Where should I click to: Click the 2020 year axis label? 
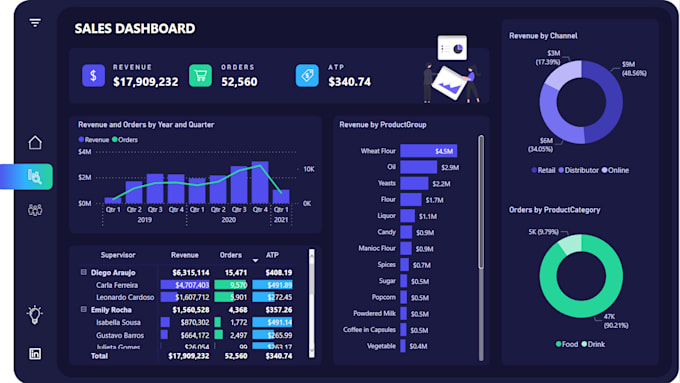click(x=229, y=220)
